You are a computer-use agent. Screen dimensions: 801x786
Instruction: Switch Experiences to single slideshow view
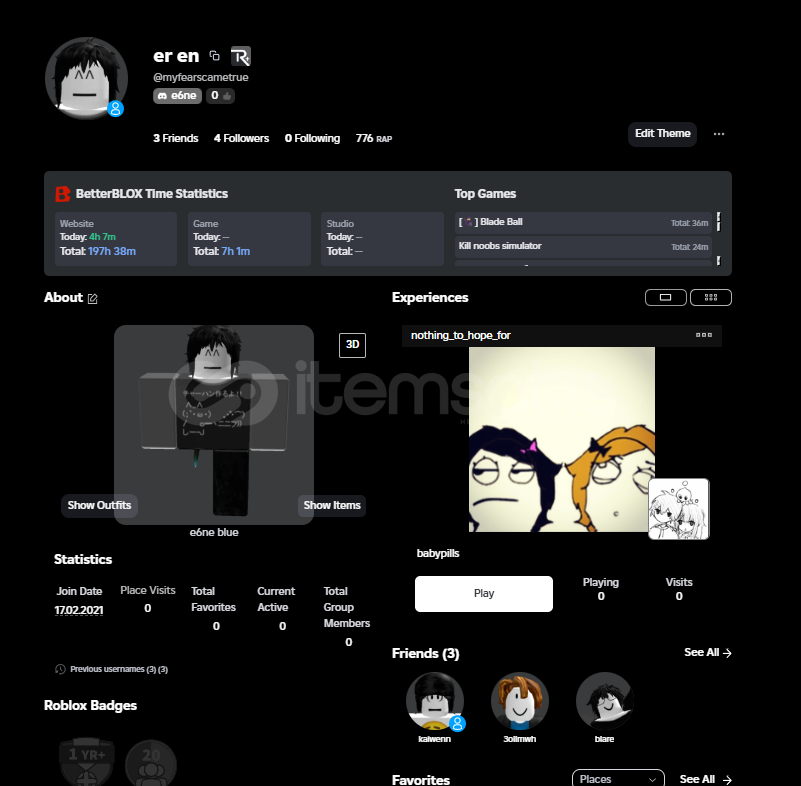tap(666, 298)
